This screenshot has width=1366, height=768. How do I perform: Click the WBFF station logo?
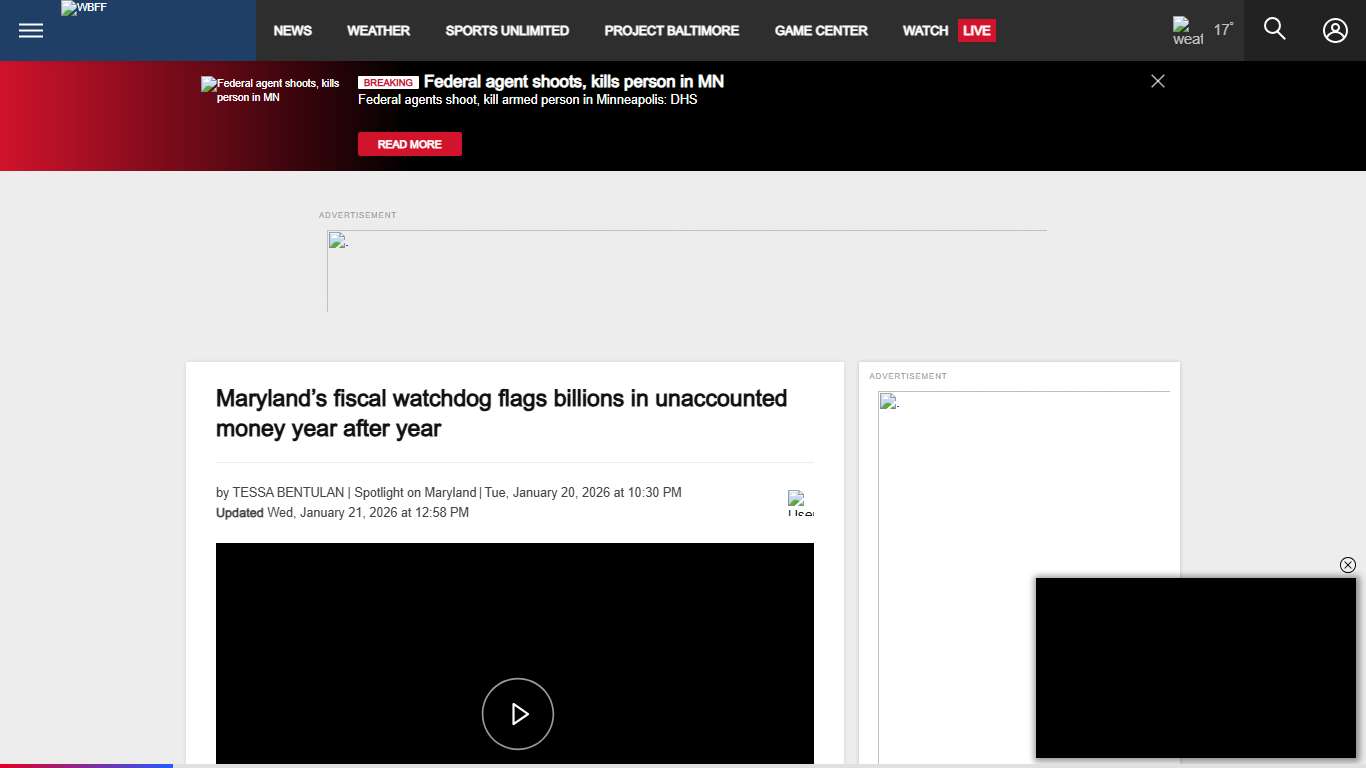click(84, 8)
